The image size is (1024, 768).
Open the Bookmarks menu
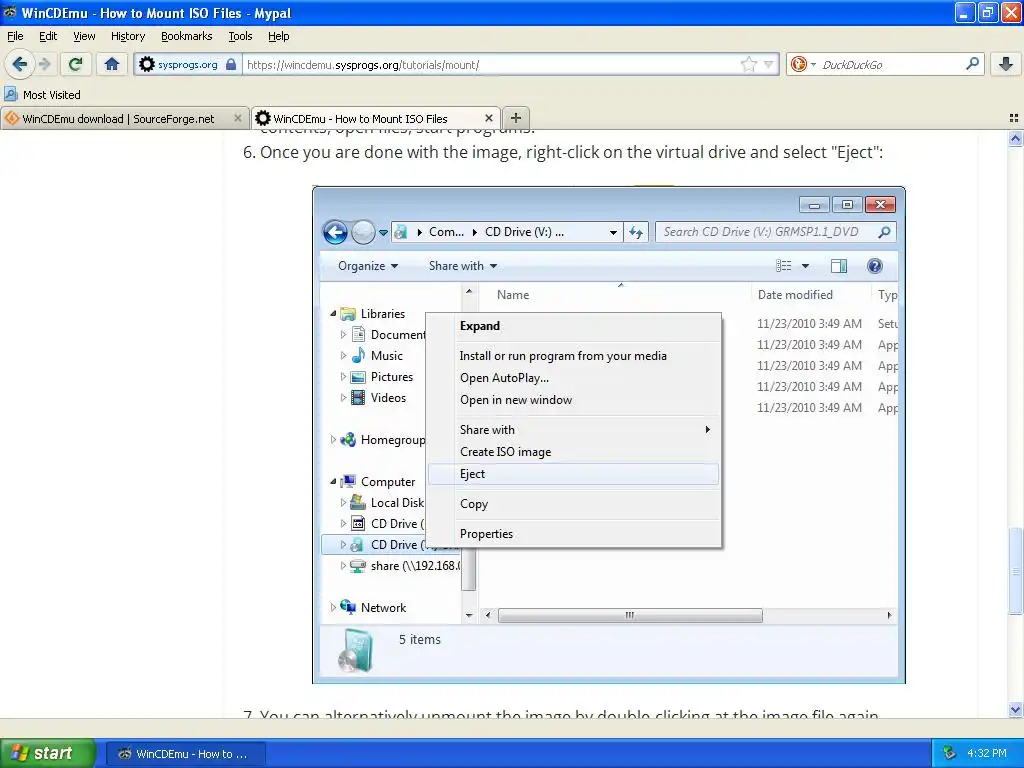click(187, 36)
